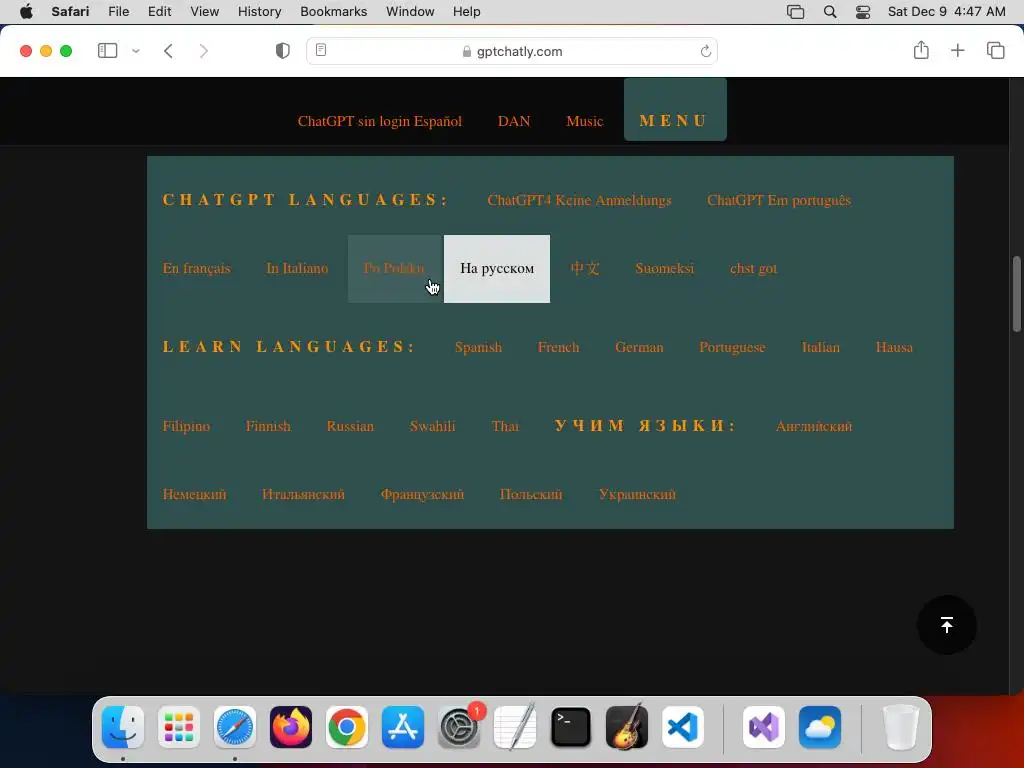Choose the Suomeksi link
1024x768 pixels.
pyautogui.click(x=665, y=268)
